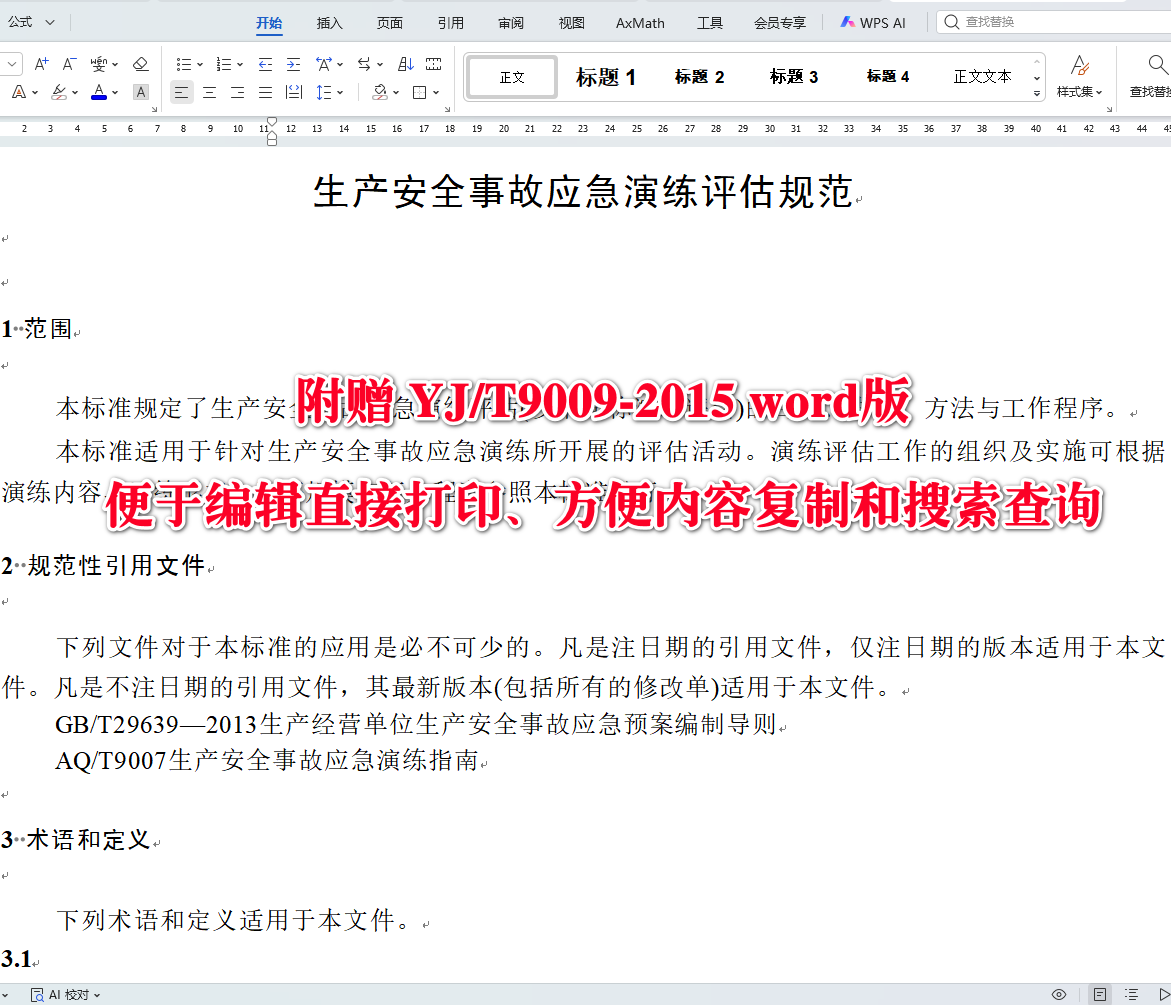Select the pinyin guide icon
1171x1005 pixels.
(99, 63)
